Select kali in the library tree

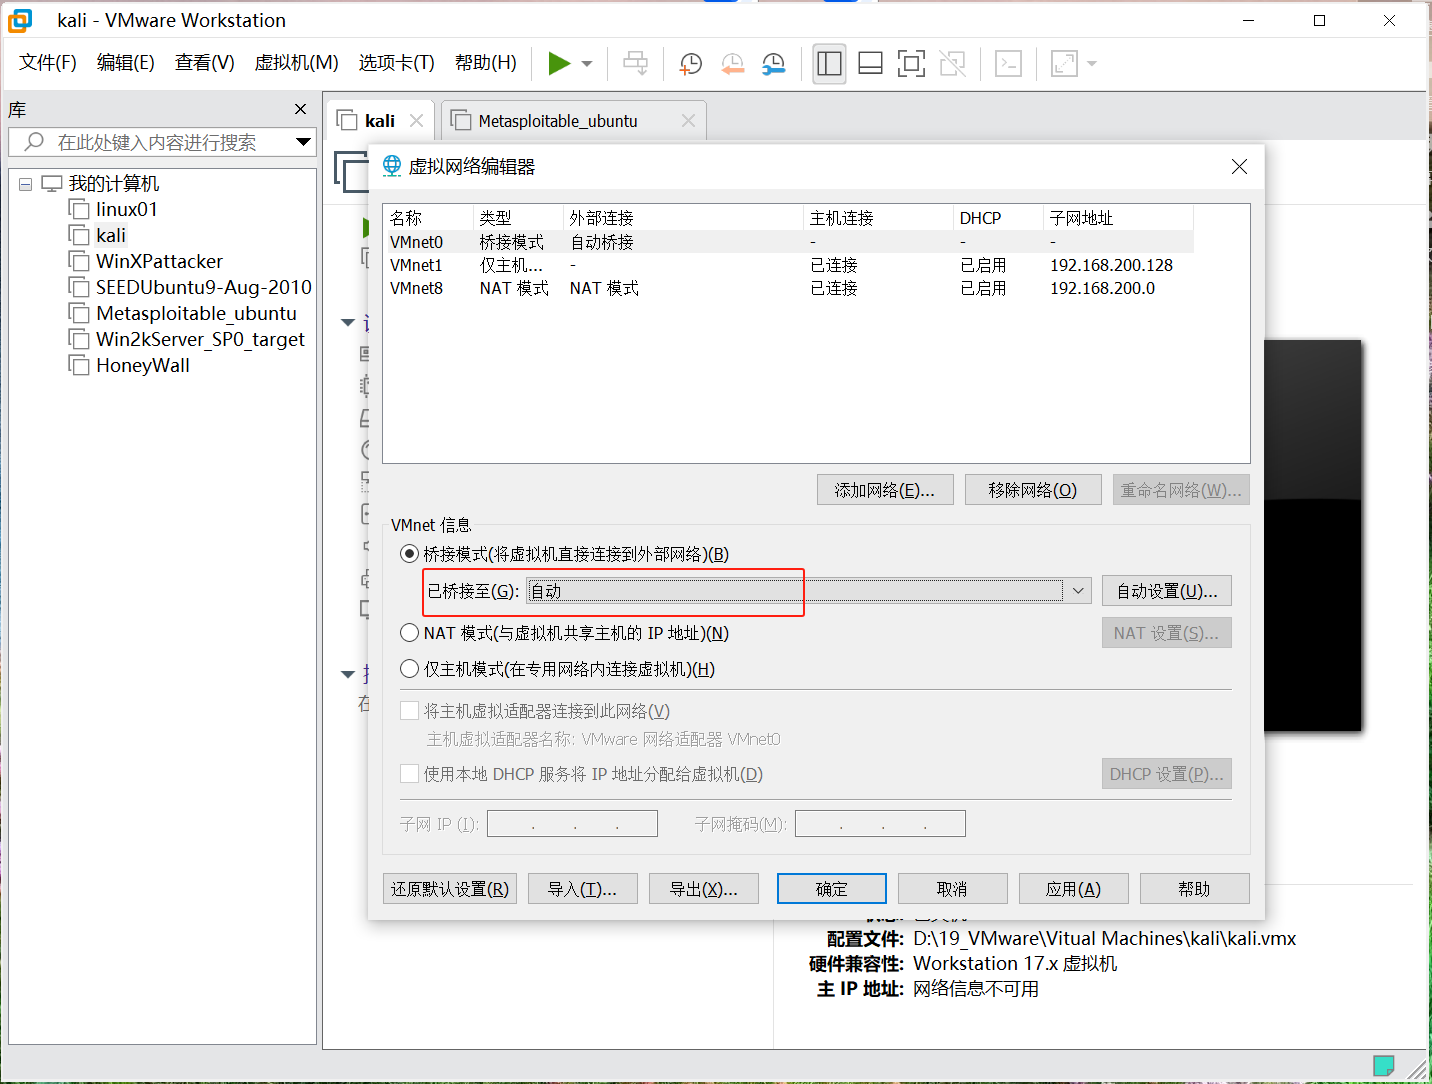click(111, 235)
